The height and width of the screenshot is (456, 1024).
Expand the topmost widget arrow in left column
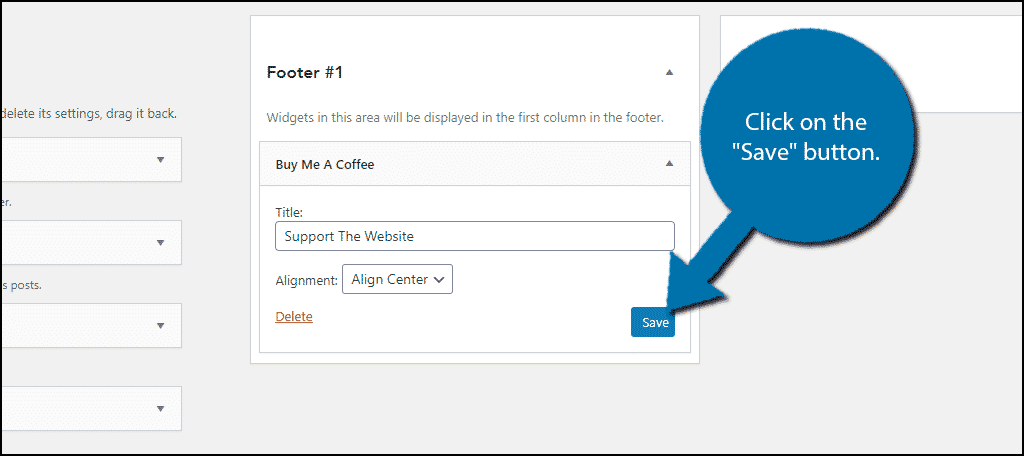[160, 160]
